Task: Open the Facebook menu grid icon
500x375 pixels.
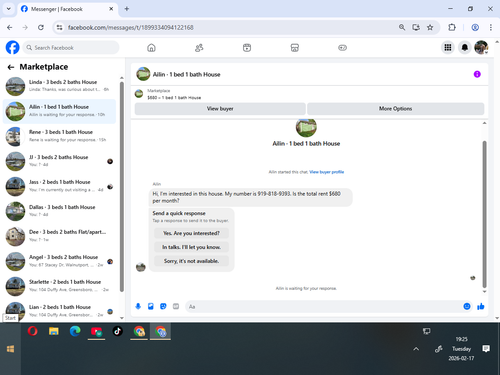Action: point(448,48)
